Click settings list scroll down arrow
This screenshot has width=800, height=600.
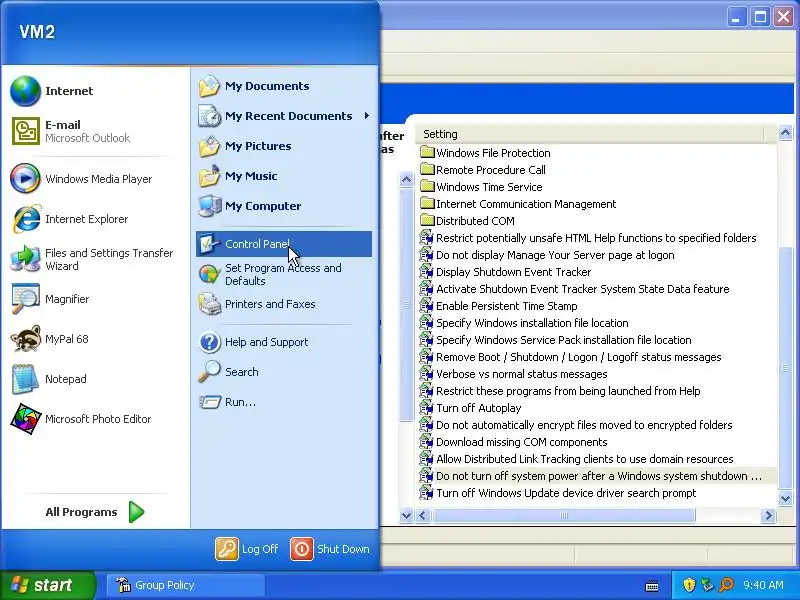[785, 498]
